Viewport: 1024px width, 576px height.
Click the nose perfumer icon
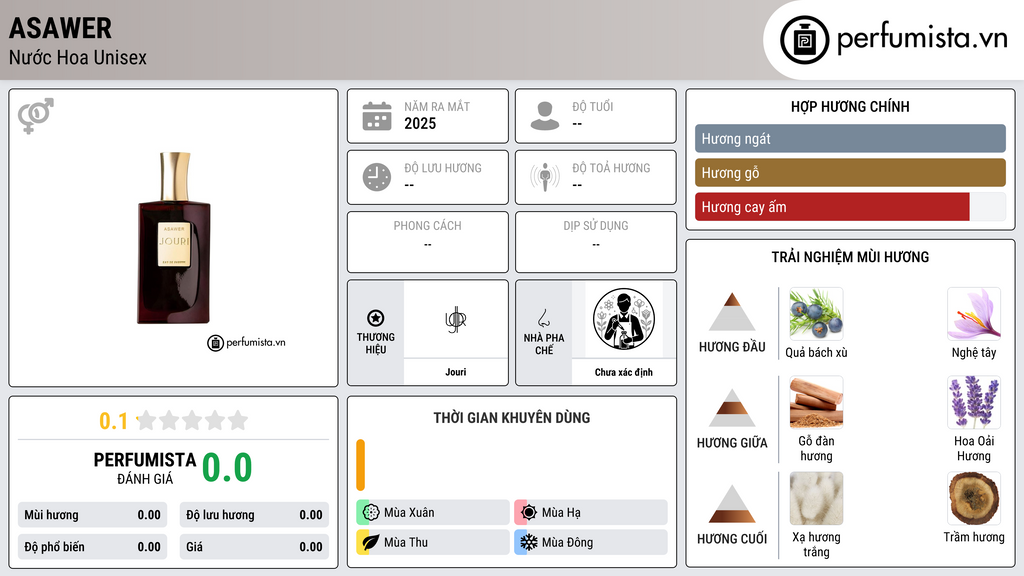coord(543,318)
